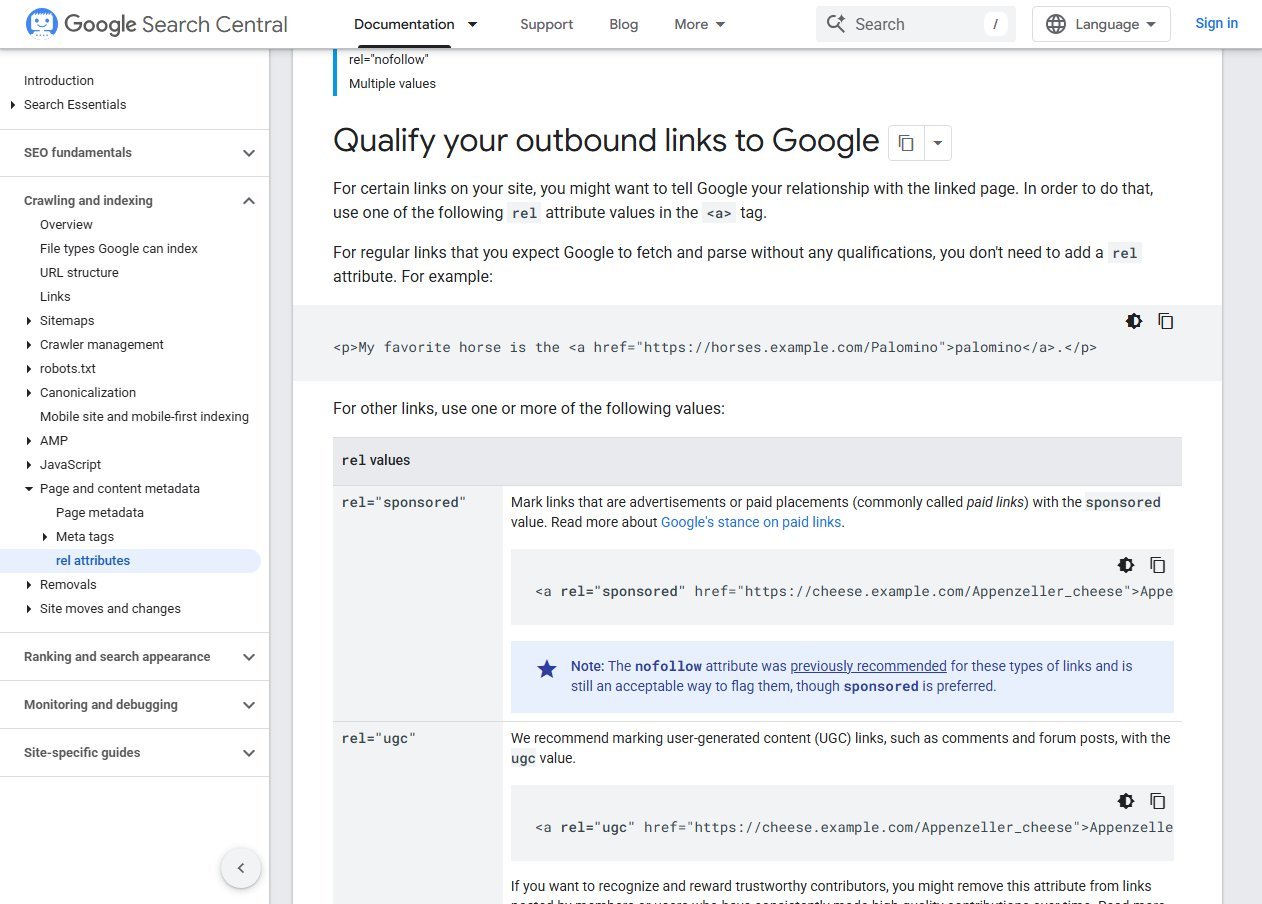Click the globe Language icon
The width and height of the screenshot is (1262, 904).
(x=1056, y=24)
